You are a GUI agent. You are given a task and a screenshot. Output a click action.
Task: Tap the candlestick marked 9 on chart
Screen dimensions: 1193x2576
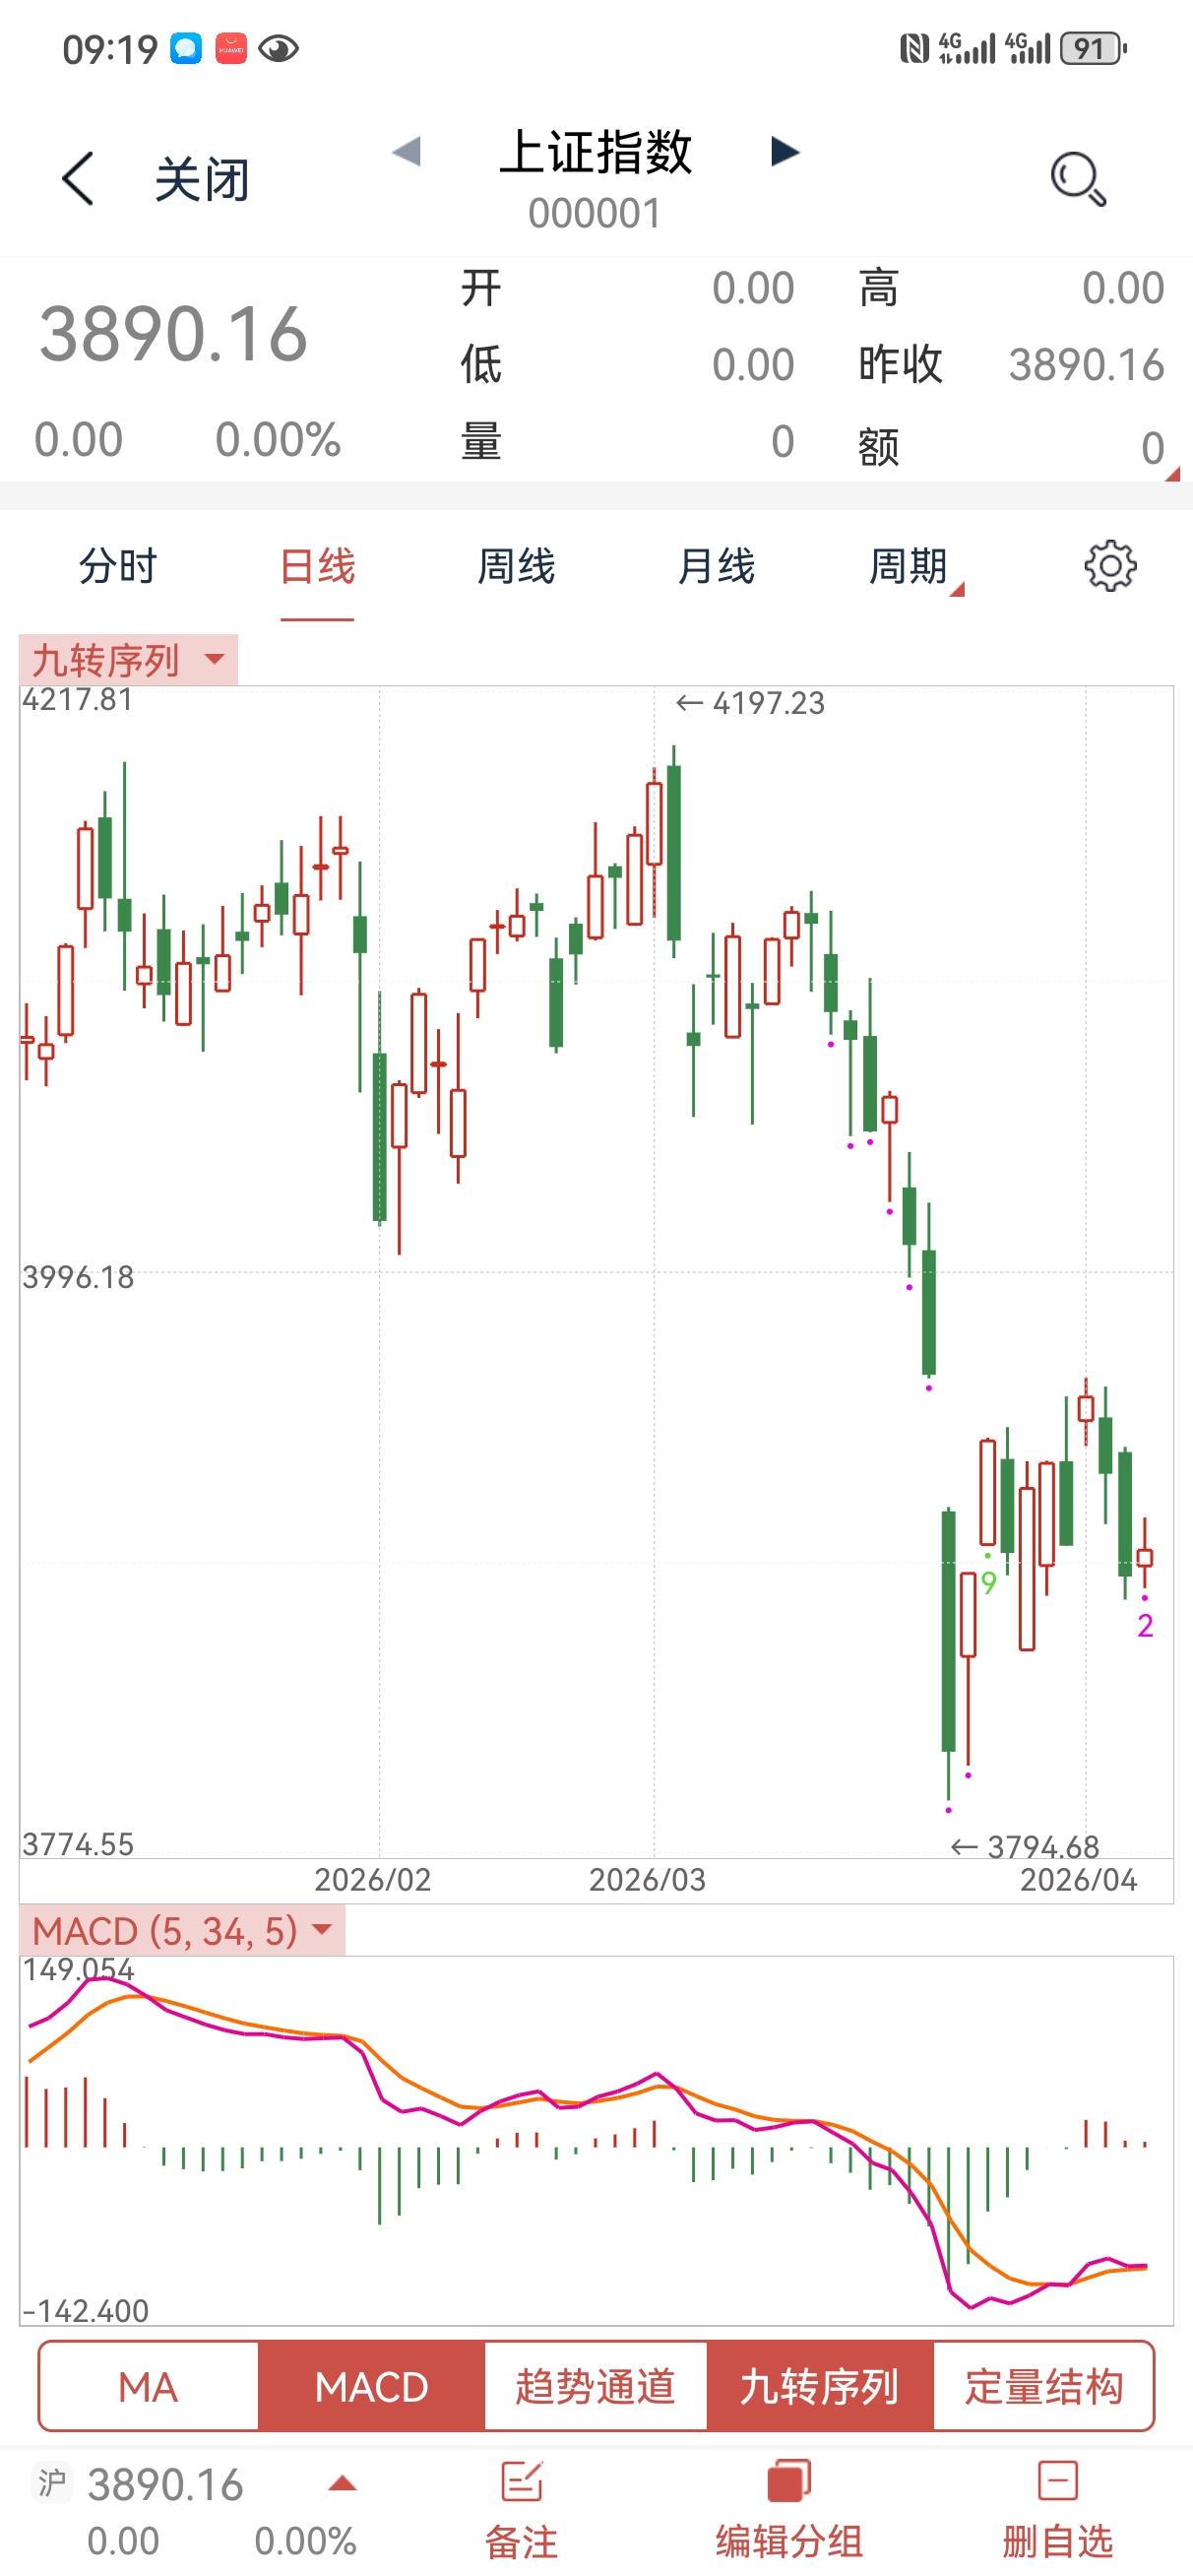coord(988,1493)
